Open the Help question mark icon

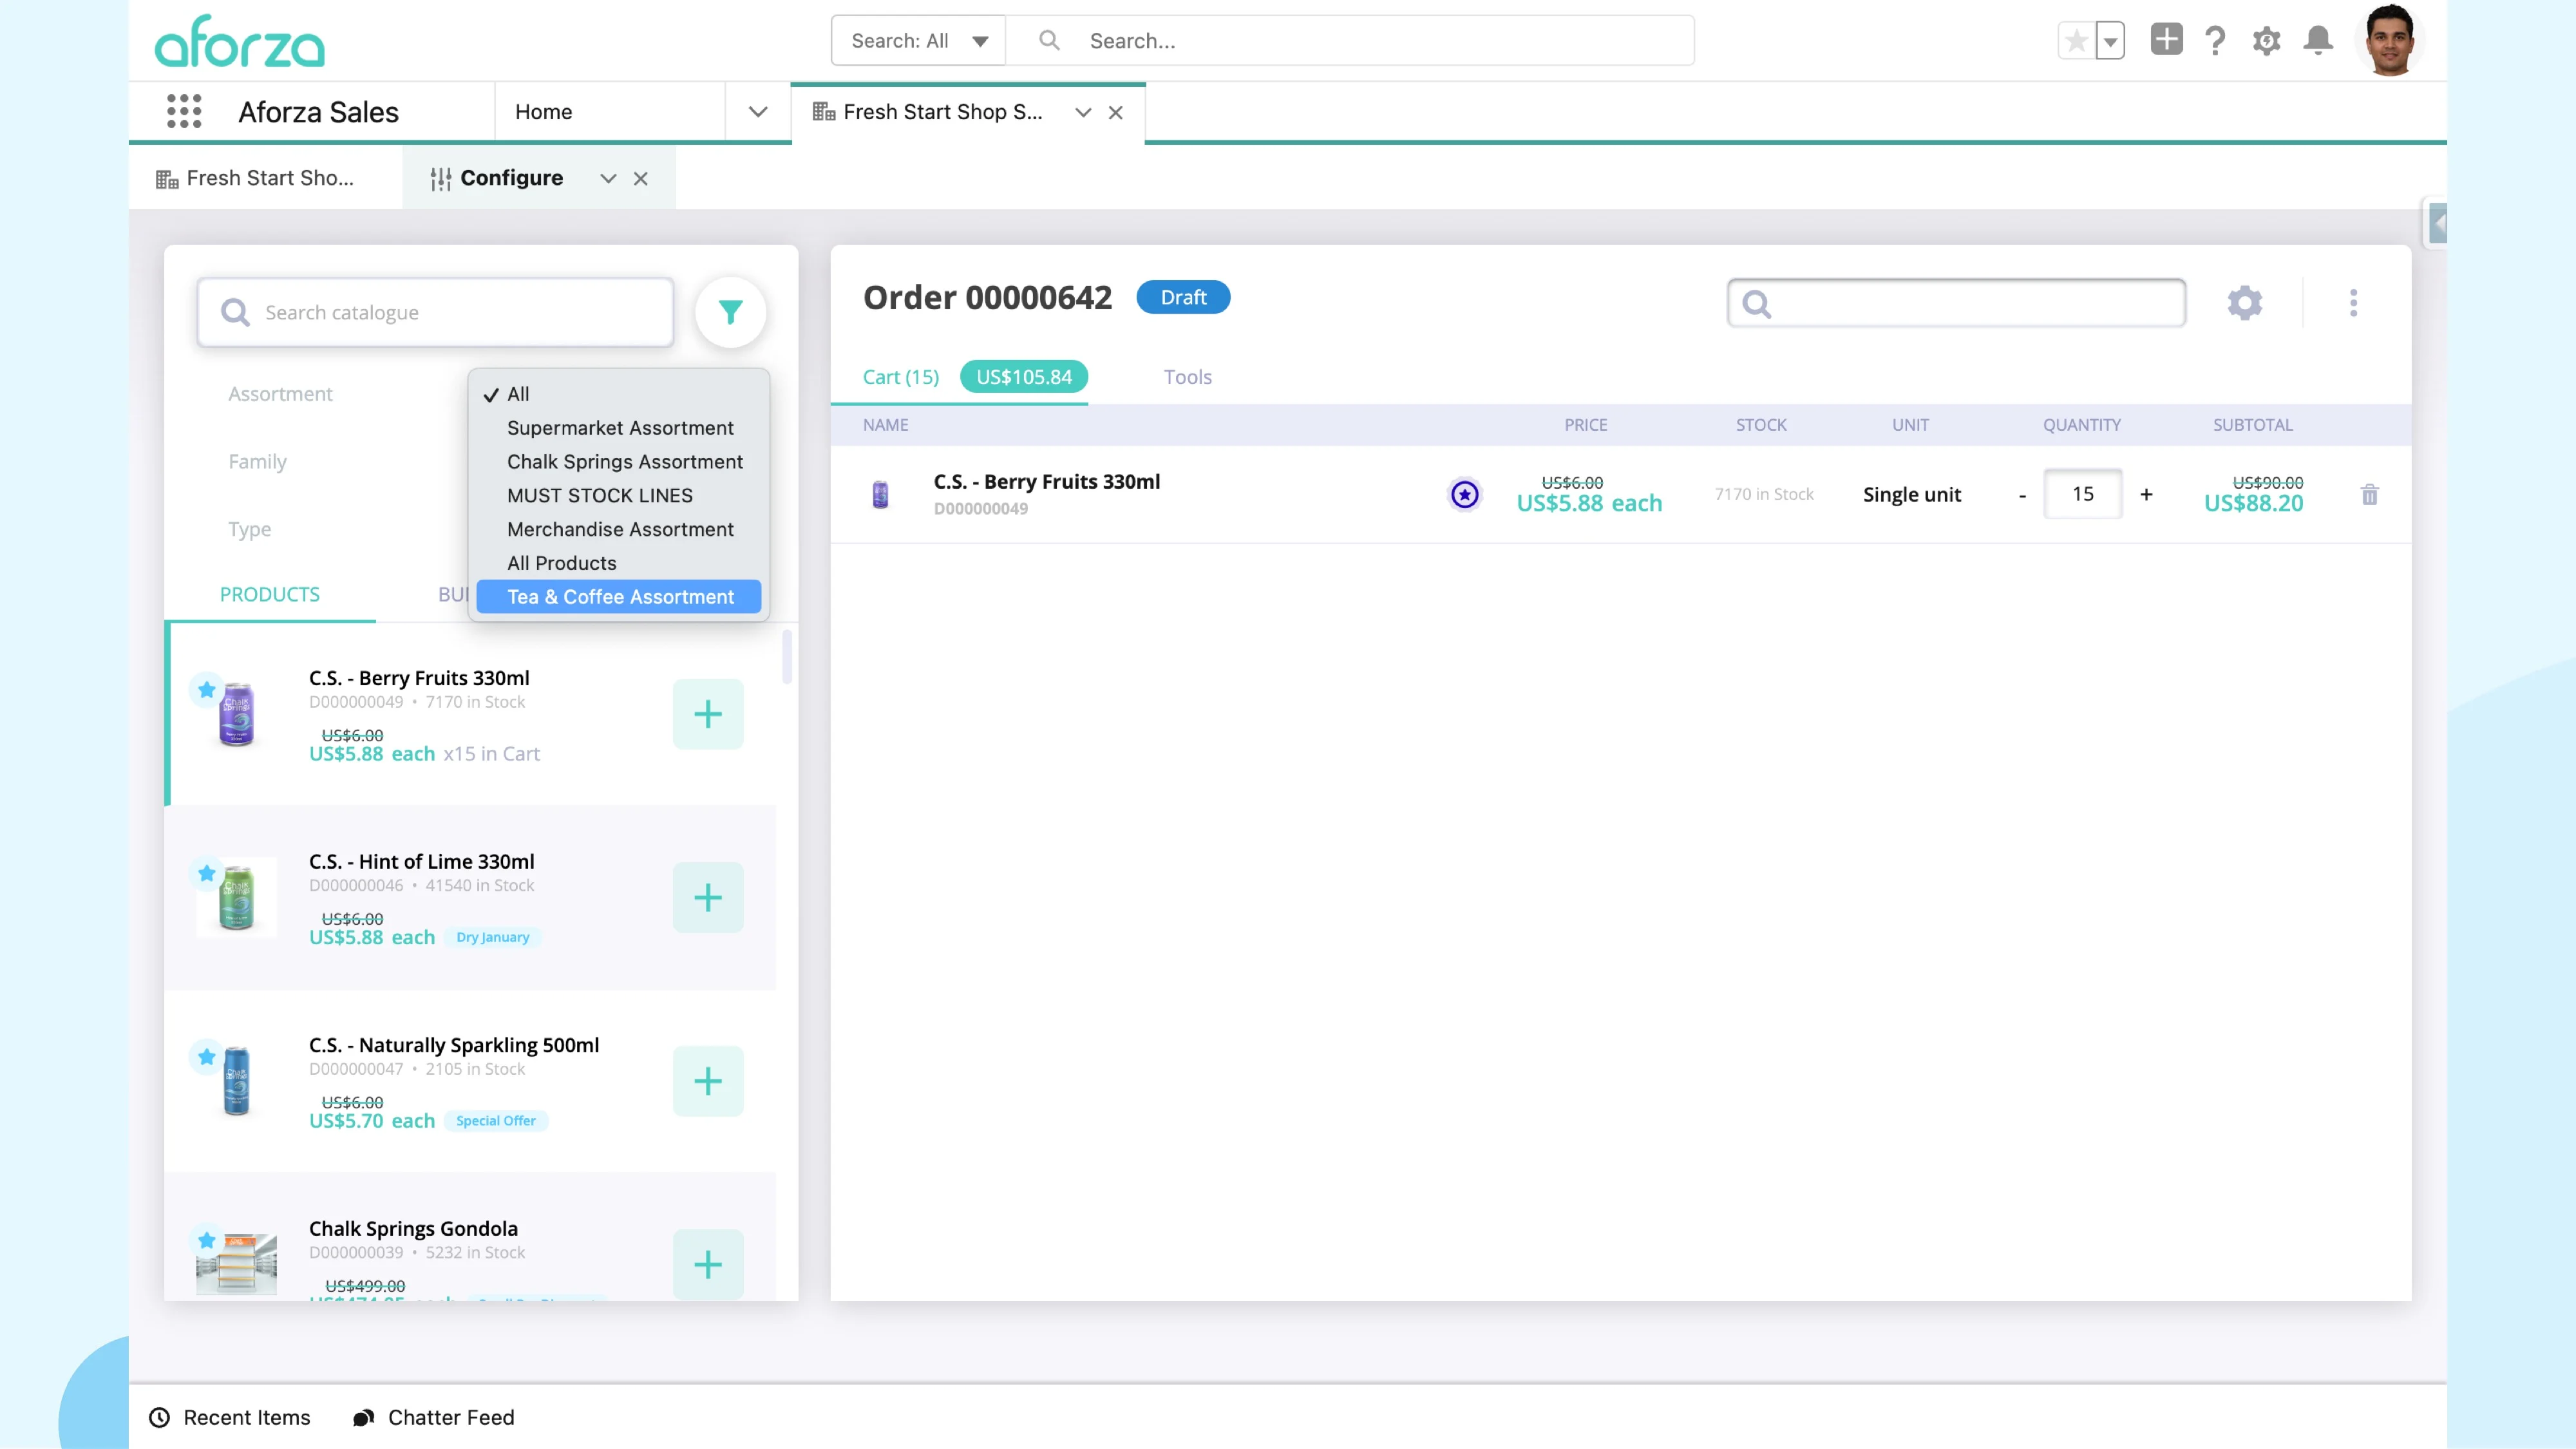[2215, 41]
